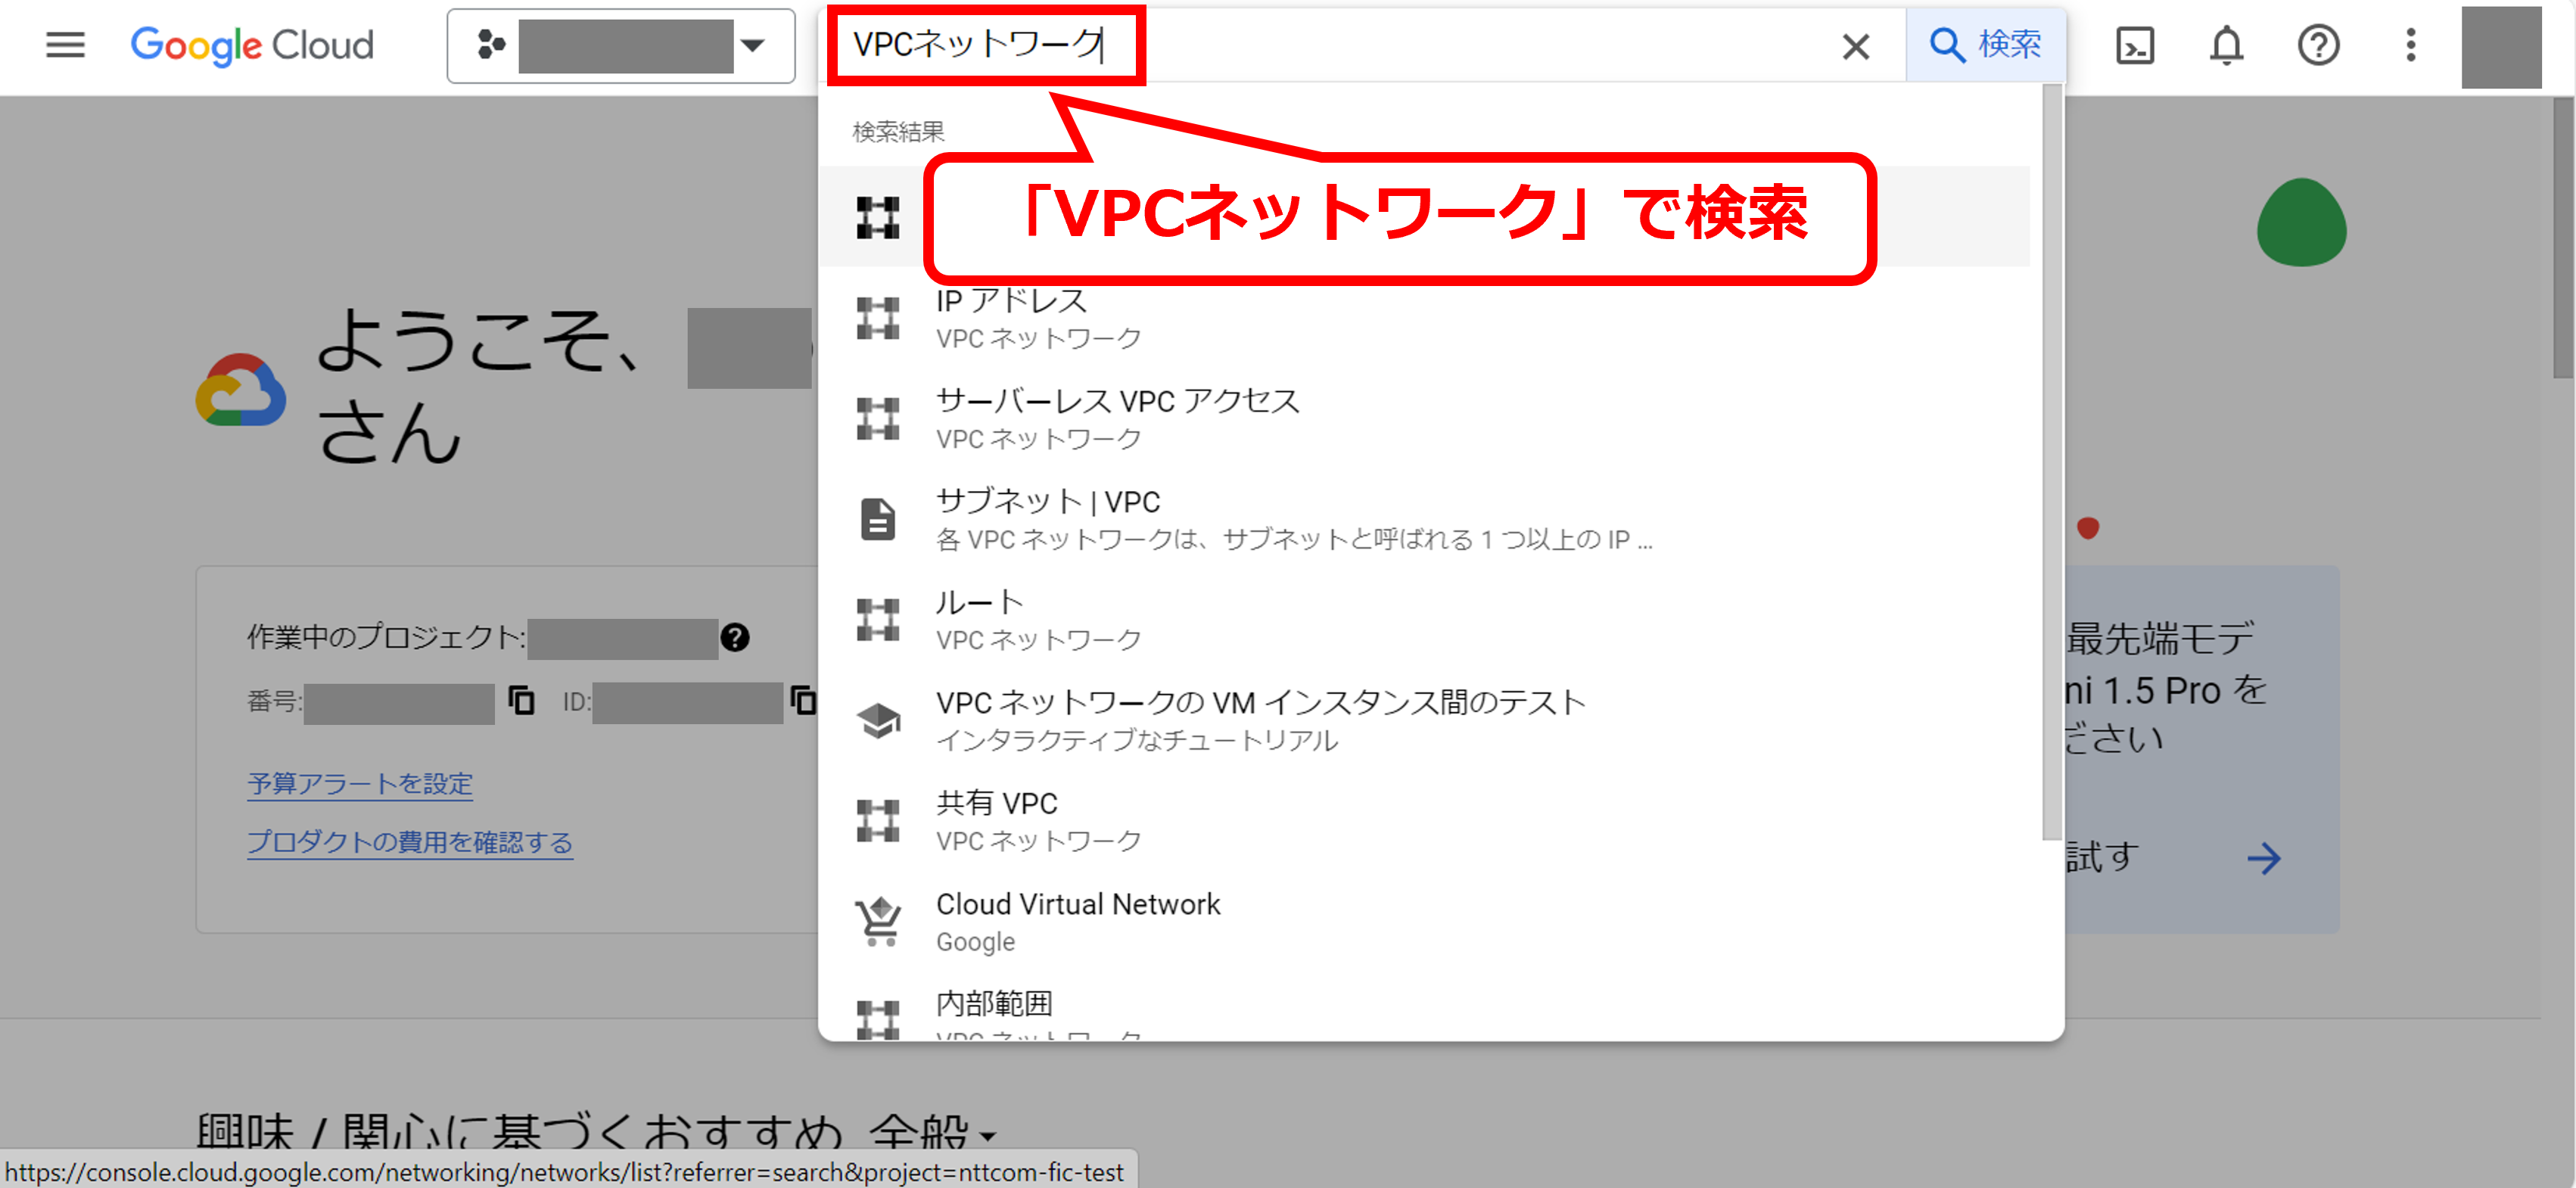This screenshot has height=1188, width=2576.
Task: Click the 検索 search button
Action: pyautogui.click(x=1984, y=45)
